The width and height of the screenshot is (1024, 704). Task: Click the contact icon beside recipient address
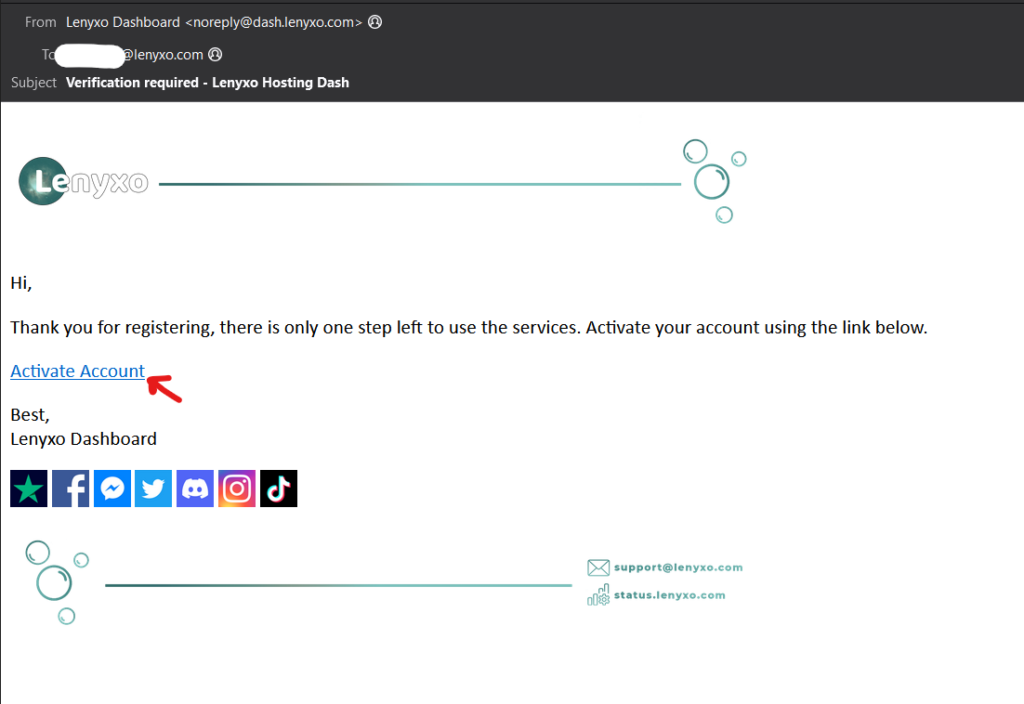tap(216, 55)
